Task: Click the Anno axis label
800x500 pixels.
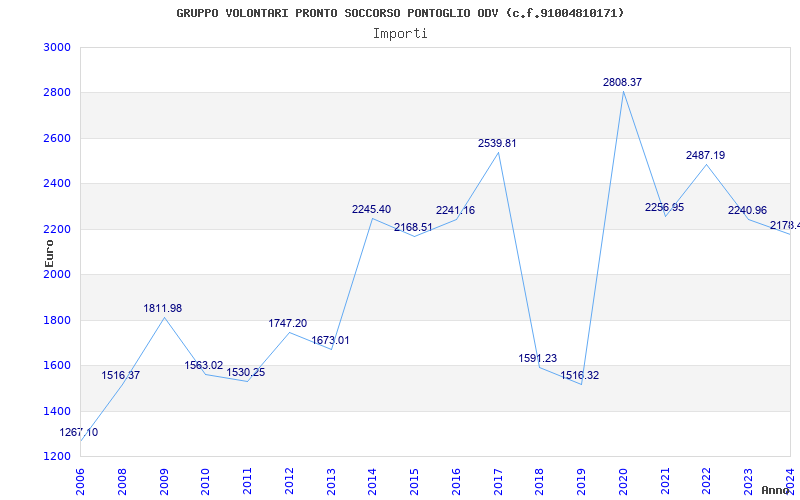Action: pos(776,490)
